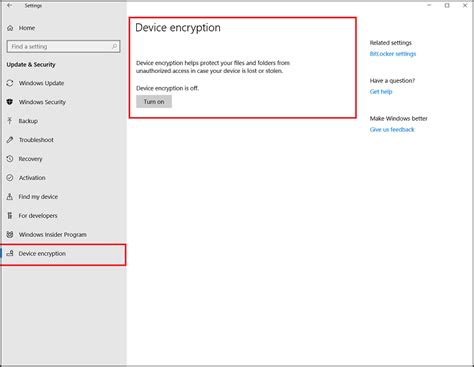The height and width of the screenshot is (367, 474).
Task: Click the Backup arrow icon
Action: [x=10, y=121]
